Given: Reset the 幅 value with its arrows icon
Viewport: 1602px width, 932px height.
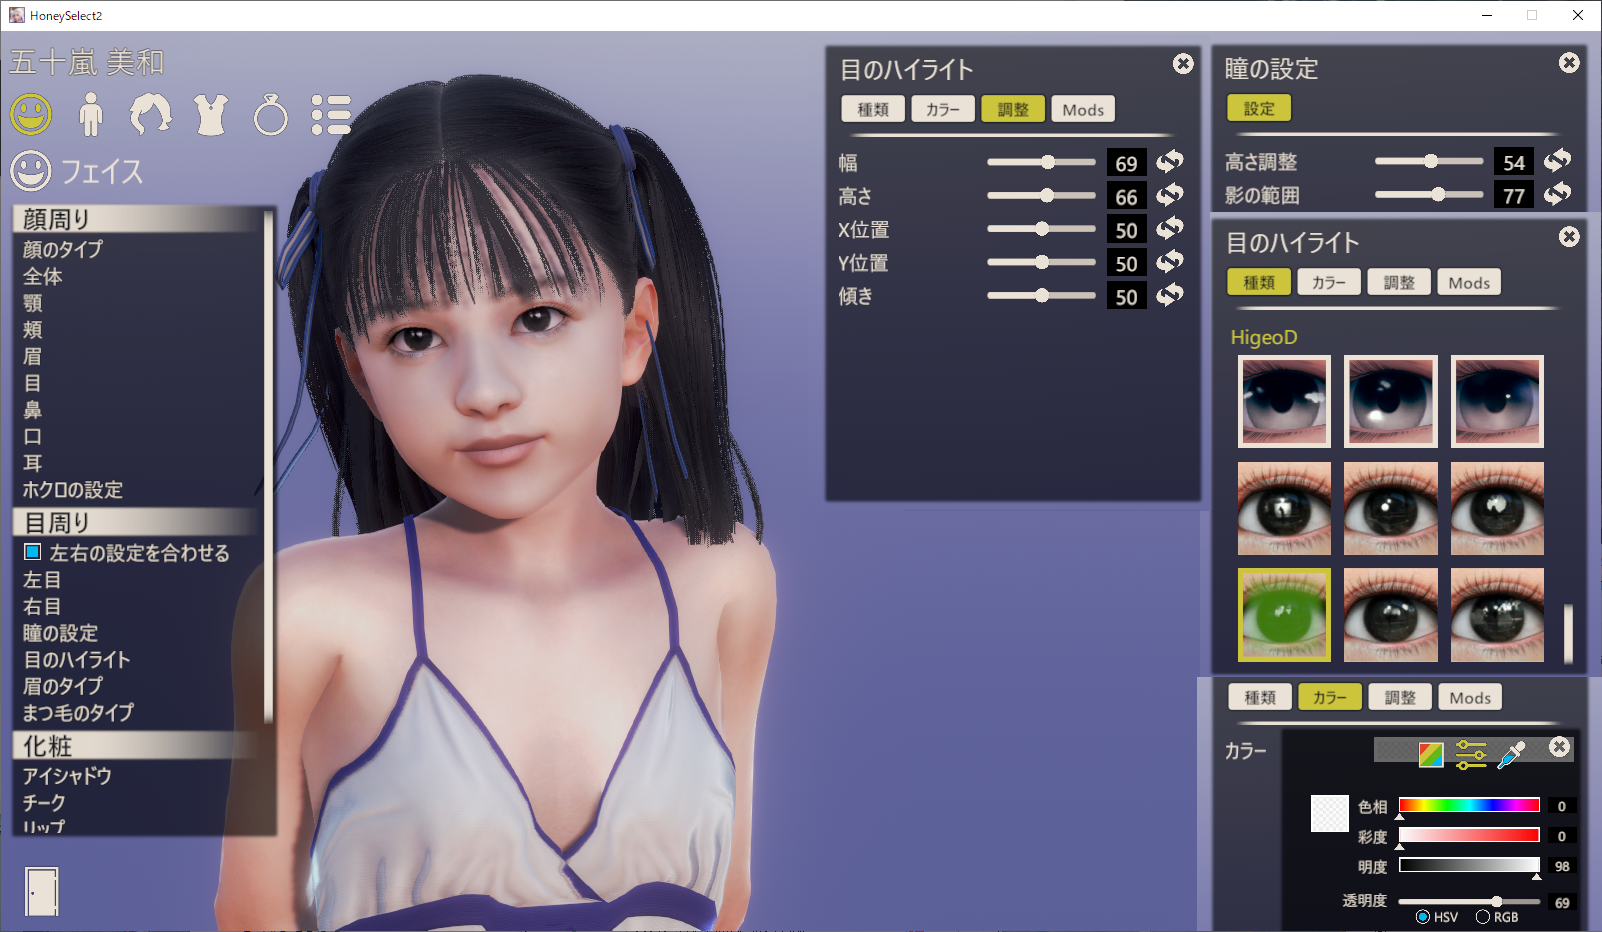Looking at the screenshot, I should (1169, 161).
